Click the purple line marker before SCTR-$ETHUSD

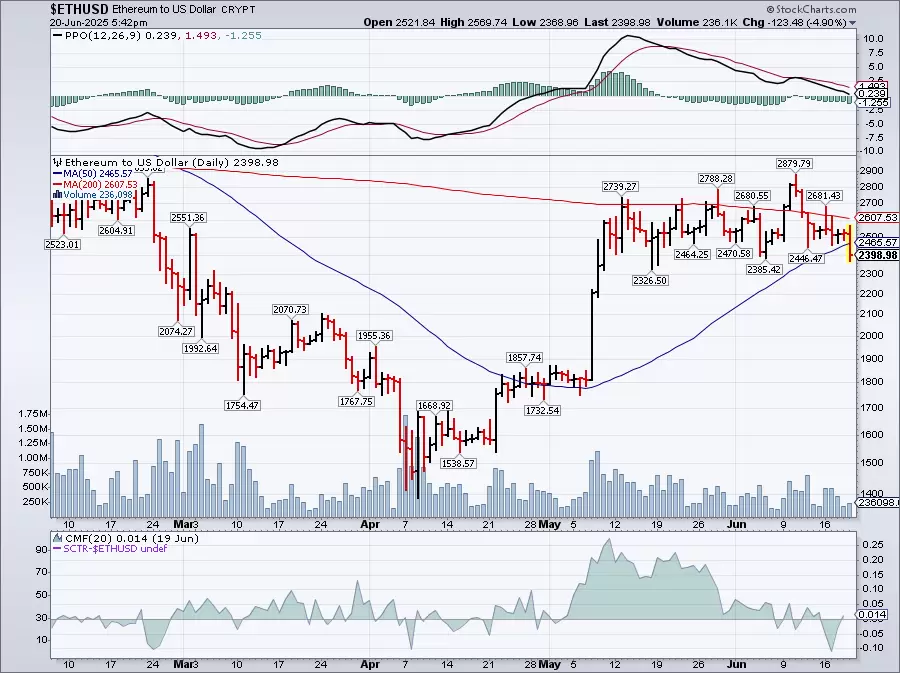(57, 549)
